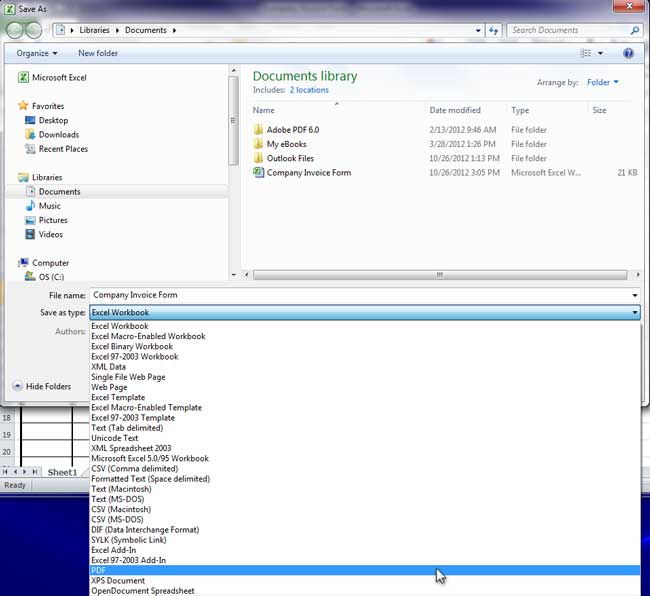Image resolution: width=650 pixels, height=596 pixels.
Task: Select the Adobe PDF 6.0 folder
Action: [286, 130]
